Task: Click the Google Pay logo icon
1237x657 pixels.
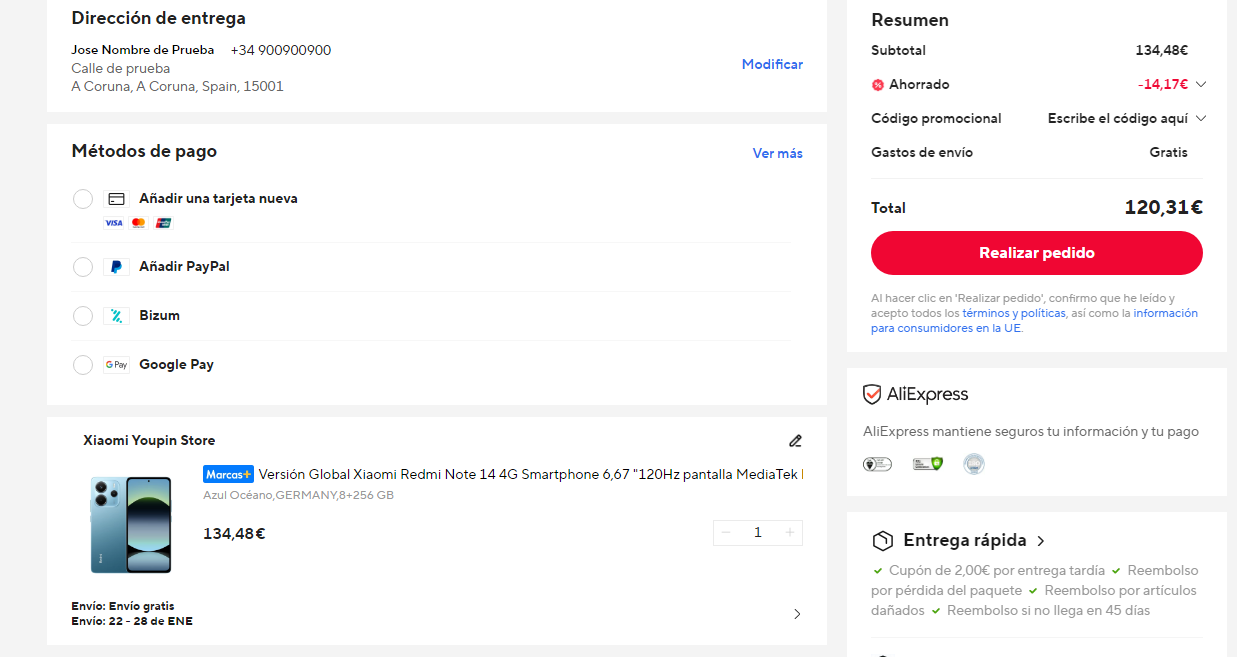Action: pyautogui.click(x=116, y=365)
